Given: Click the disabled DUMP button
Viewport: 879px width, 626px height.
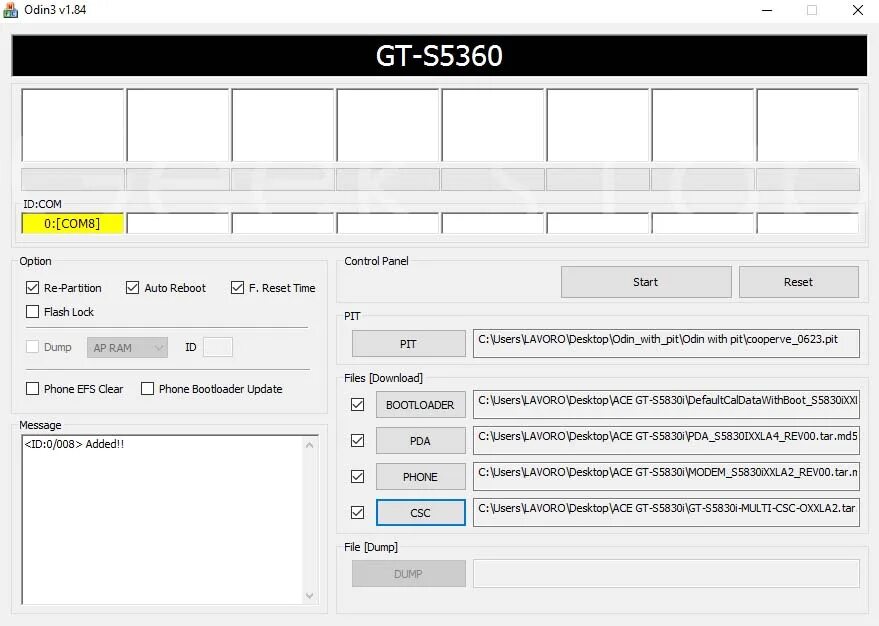Looking at the screenshot, I should [409, 573].
